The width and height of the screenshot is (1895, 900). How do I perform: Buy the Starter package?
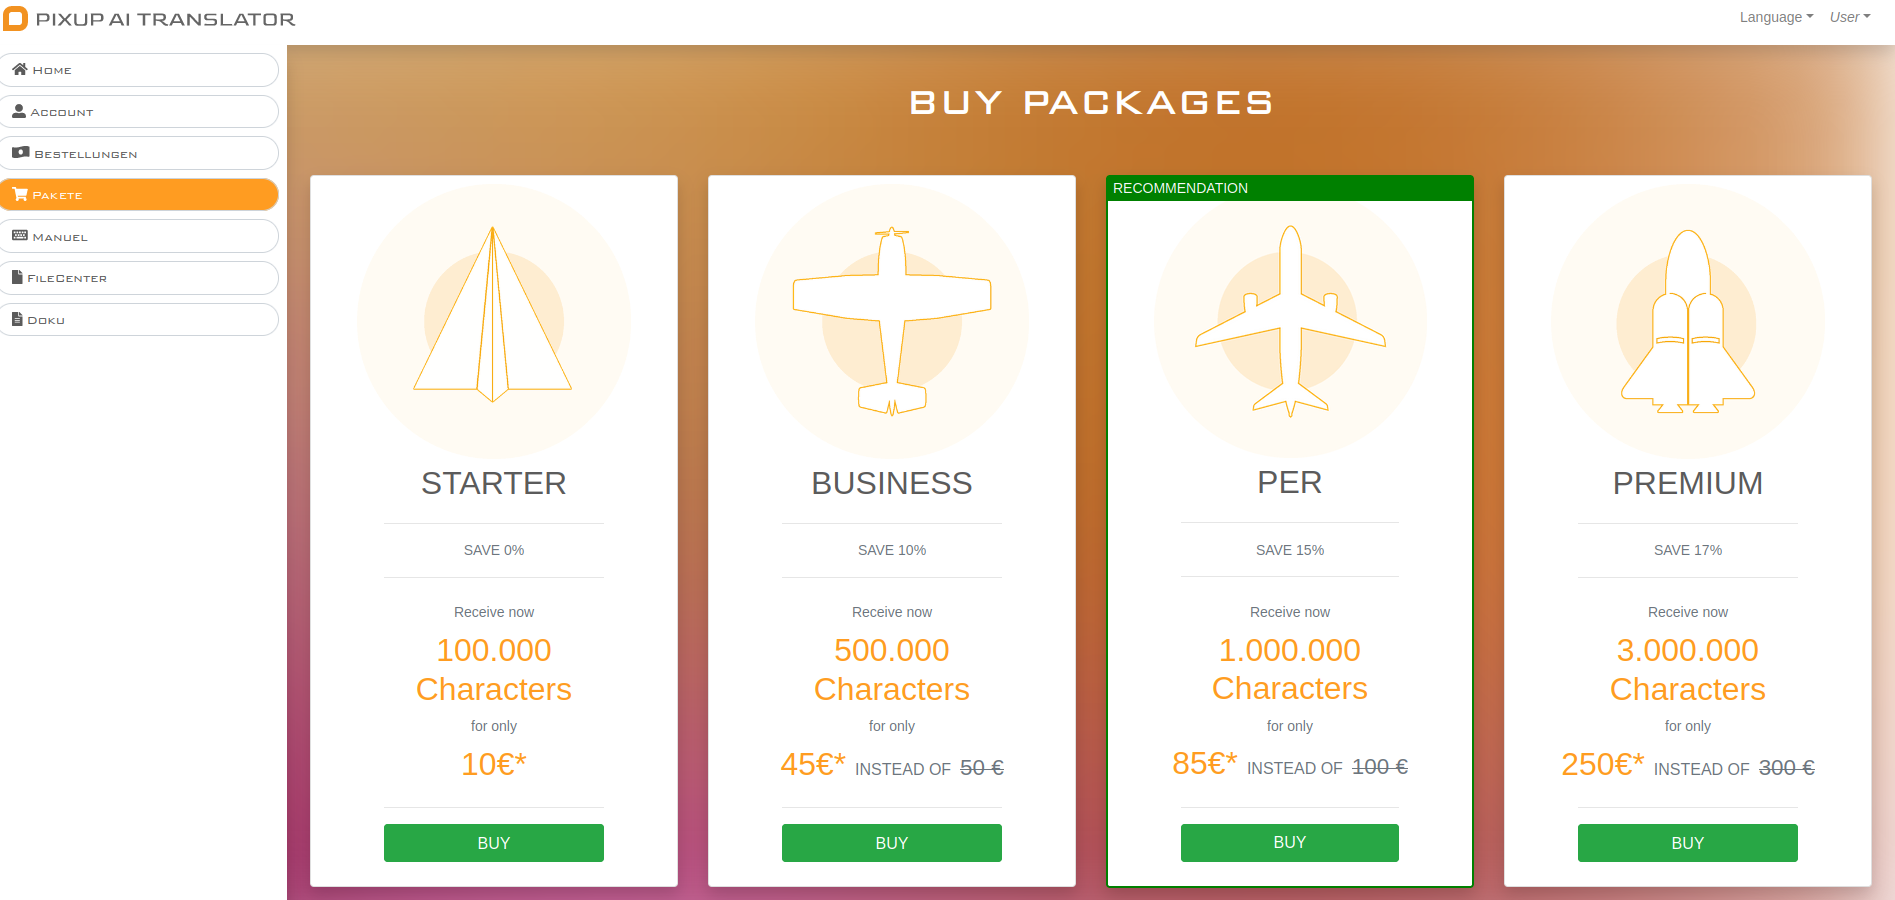click(493, 843)
